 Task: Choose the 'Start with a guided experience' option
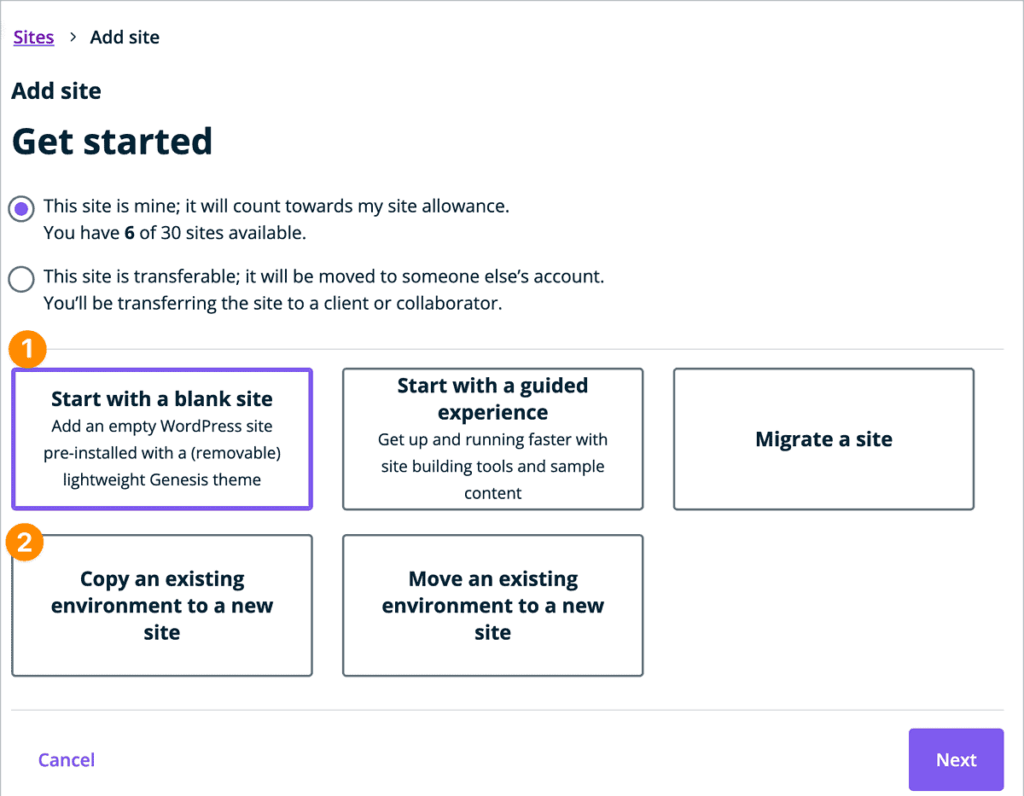(492, 438)
